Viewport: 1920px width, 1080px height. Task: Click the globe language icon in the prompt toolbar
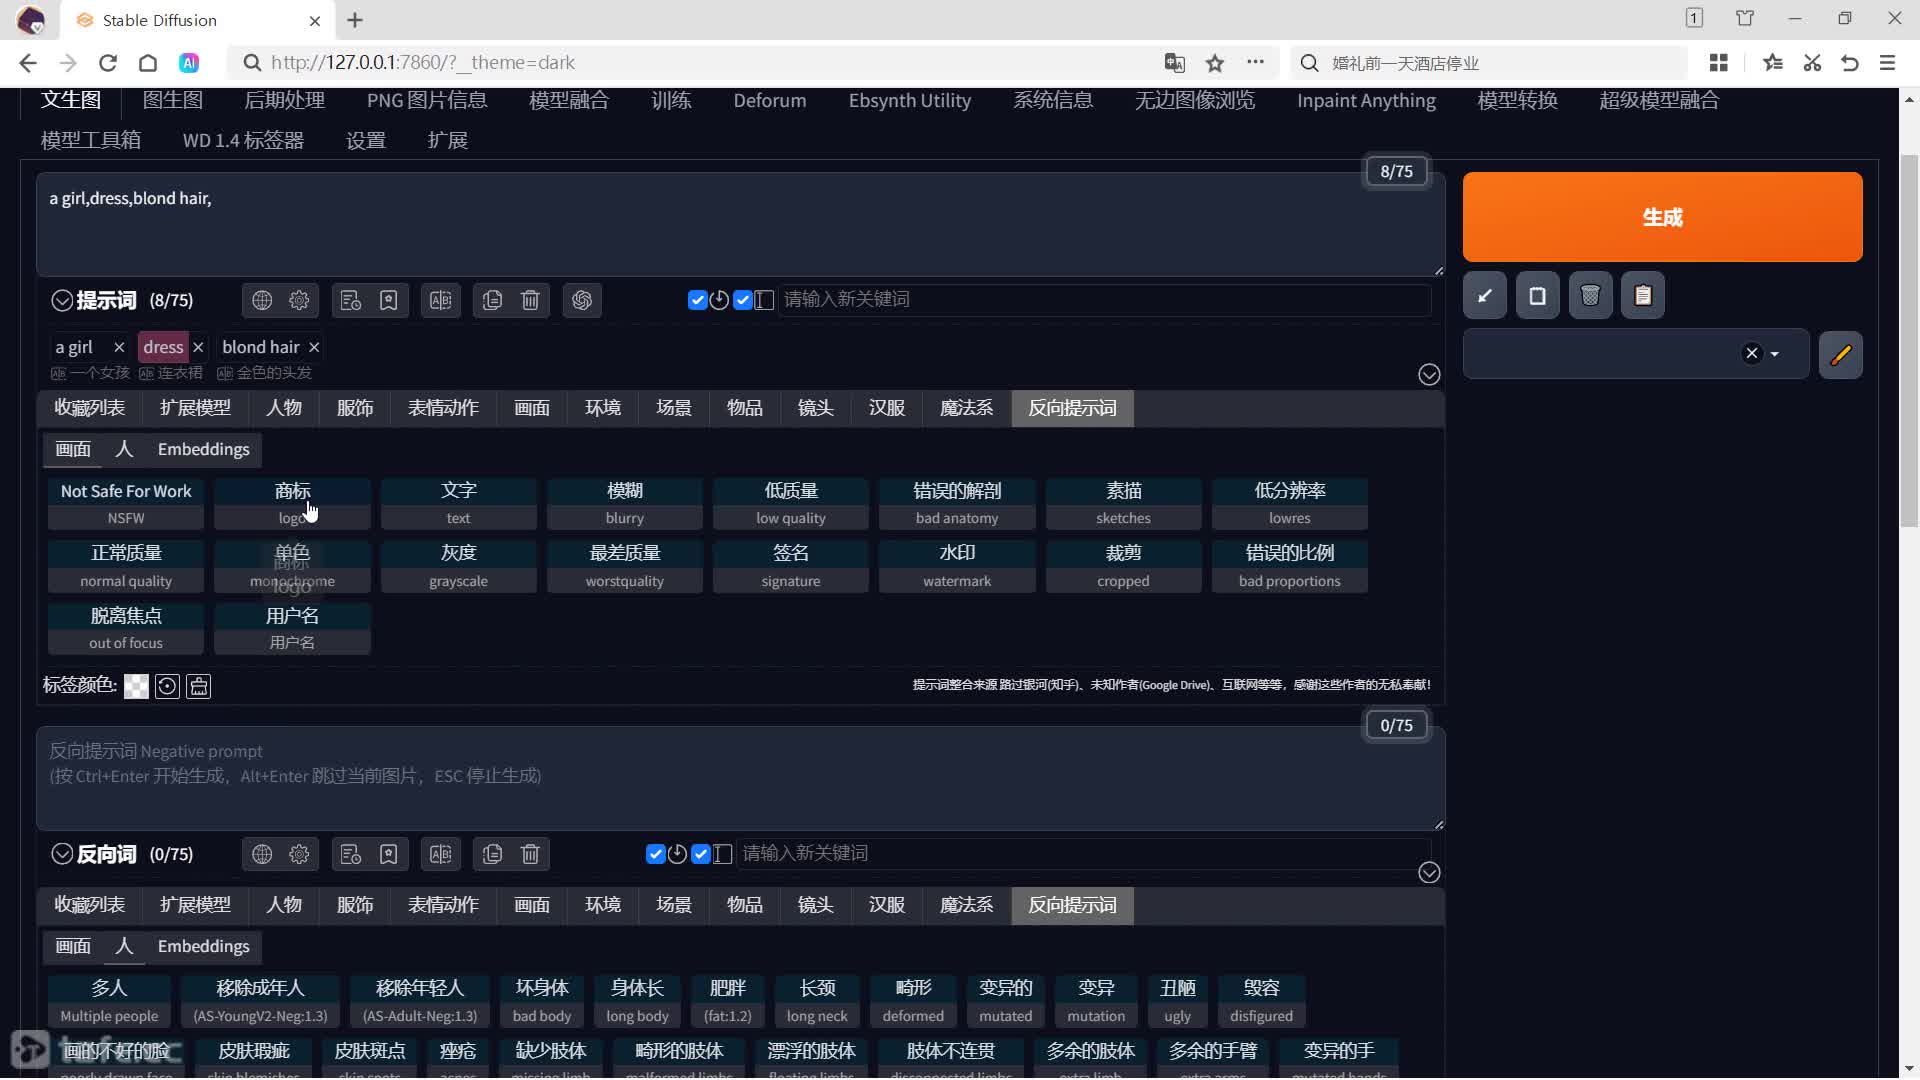pyautogui.click(x=262, y=300)
